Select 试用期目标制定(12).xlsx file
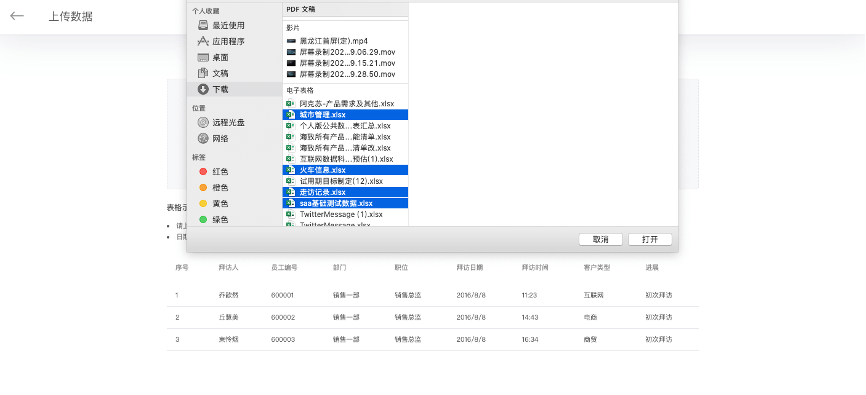Viewport: 866px width, 395px height. click(346, 181)
